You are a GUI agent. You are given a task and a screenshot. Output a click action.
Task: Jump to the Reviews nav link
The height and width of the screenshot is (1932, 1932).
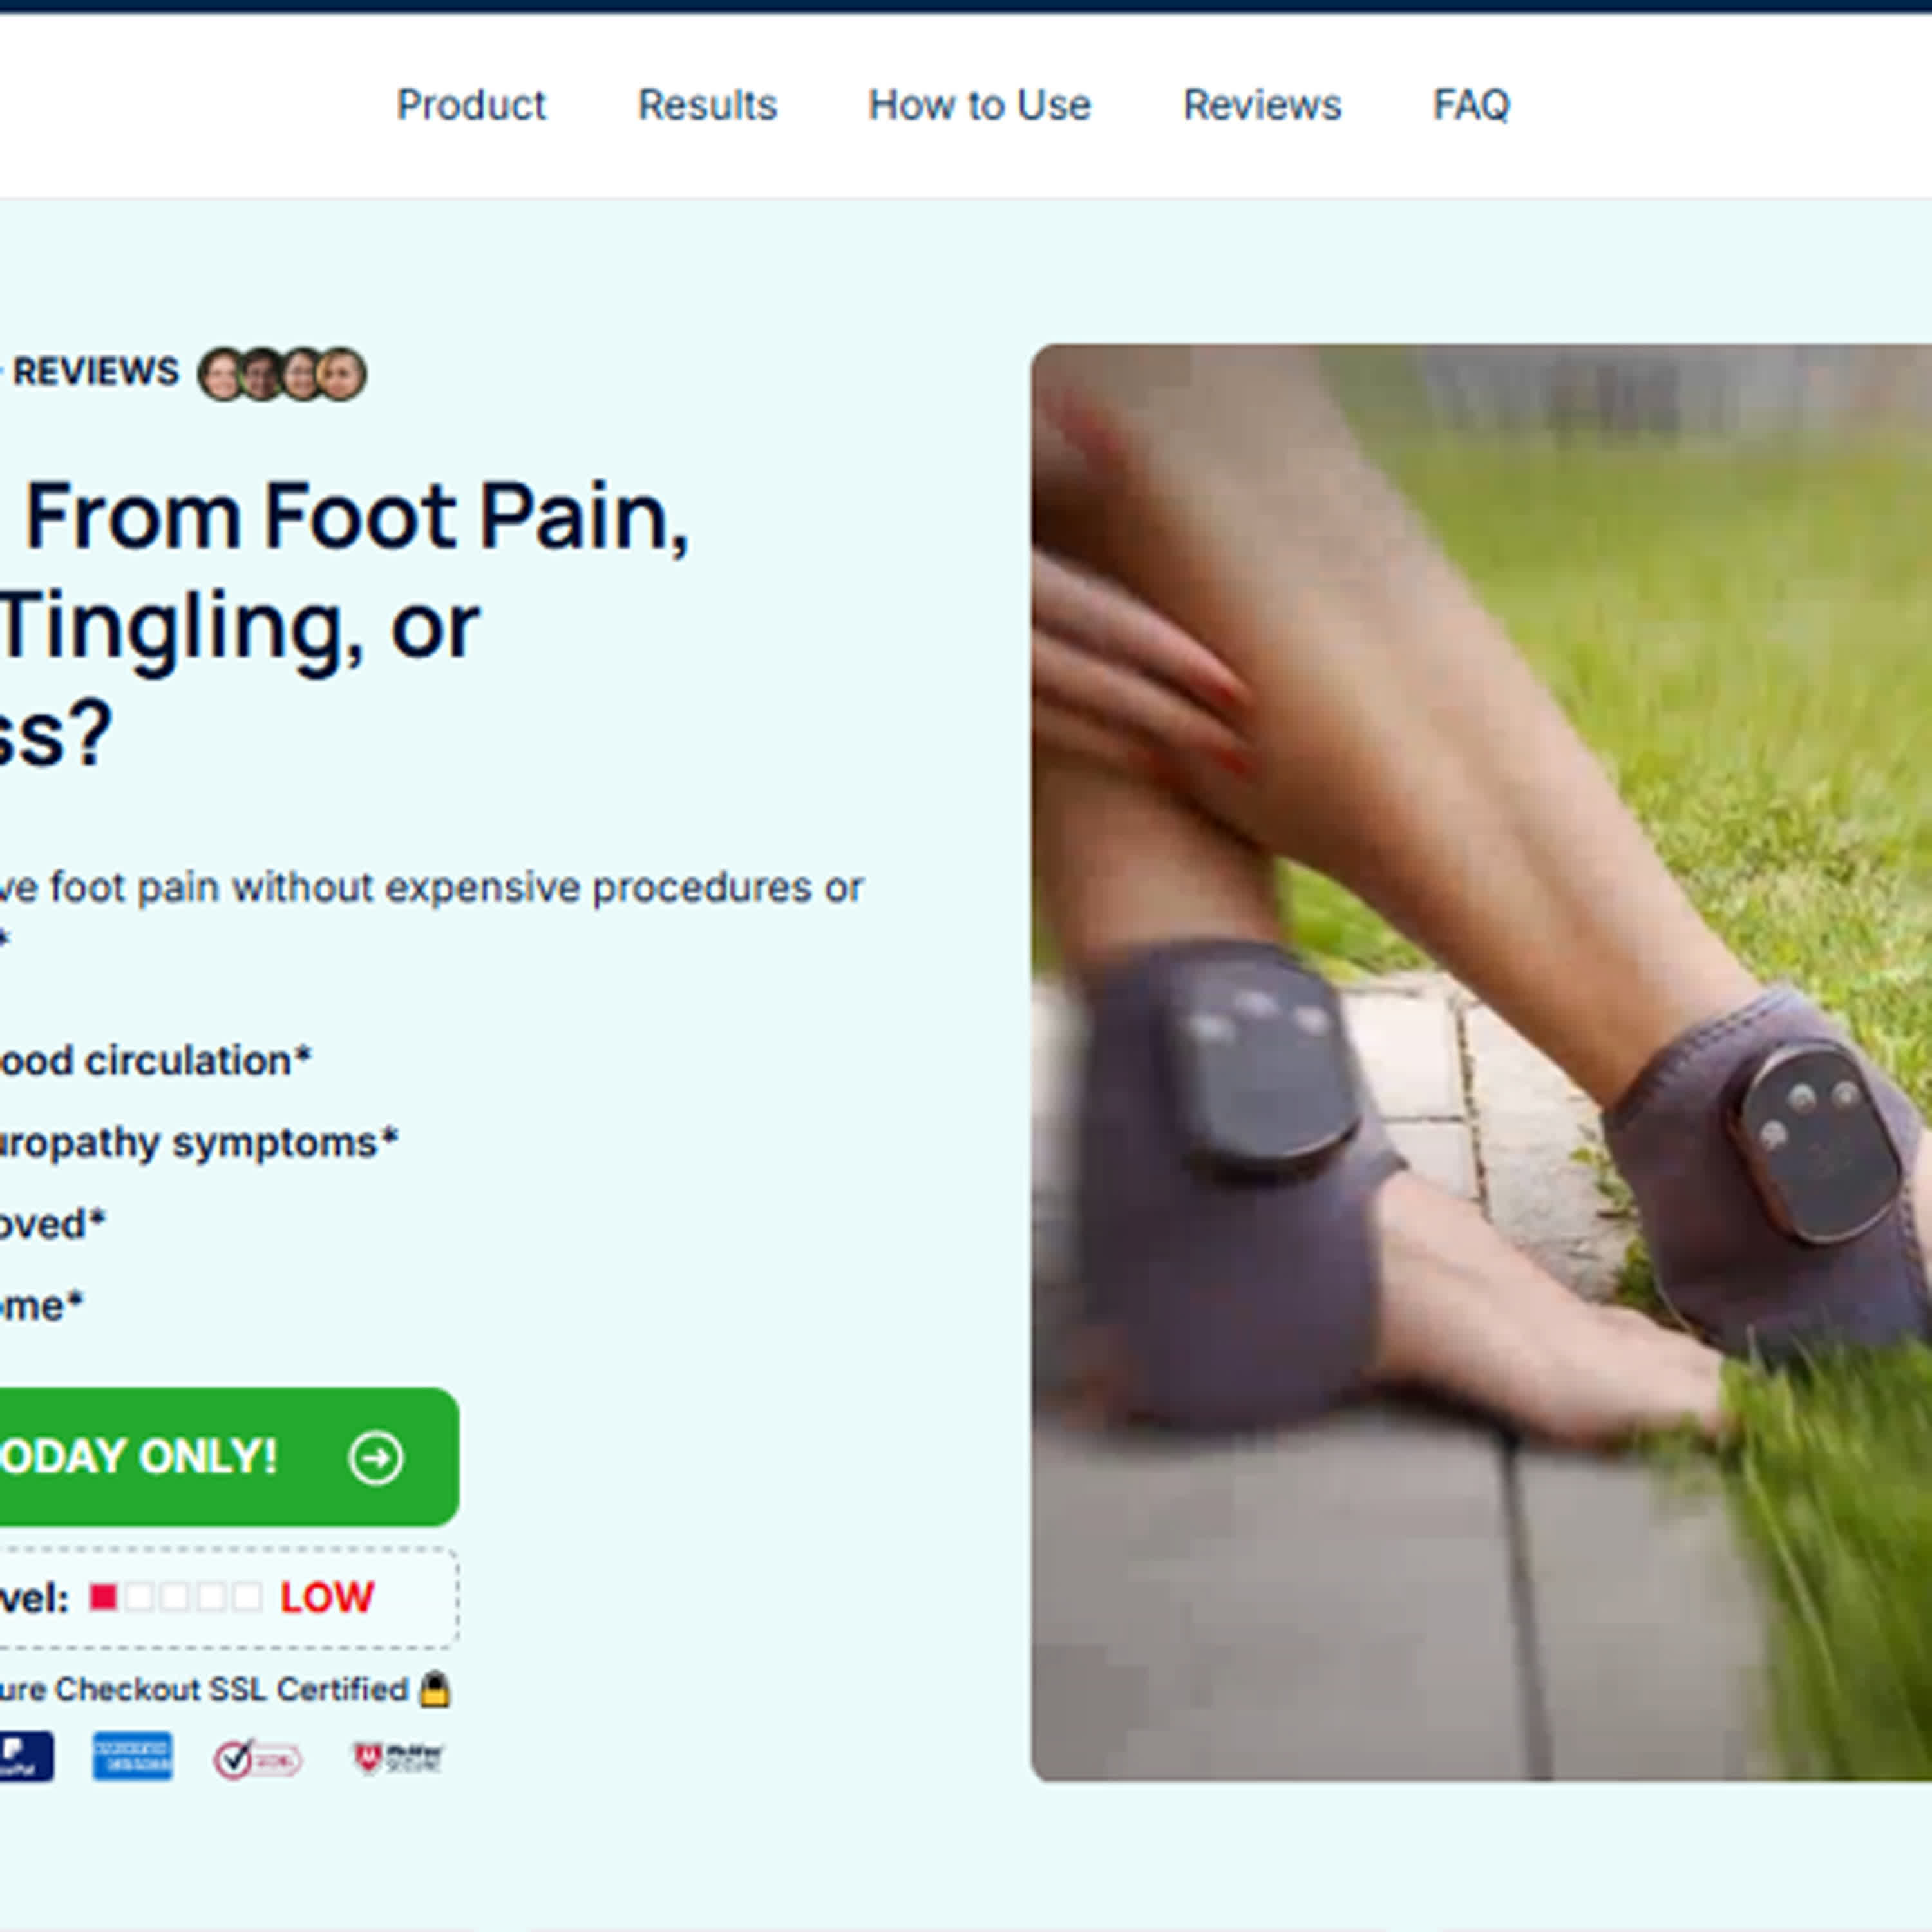point(1262,105)
